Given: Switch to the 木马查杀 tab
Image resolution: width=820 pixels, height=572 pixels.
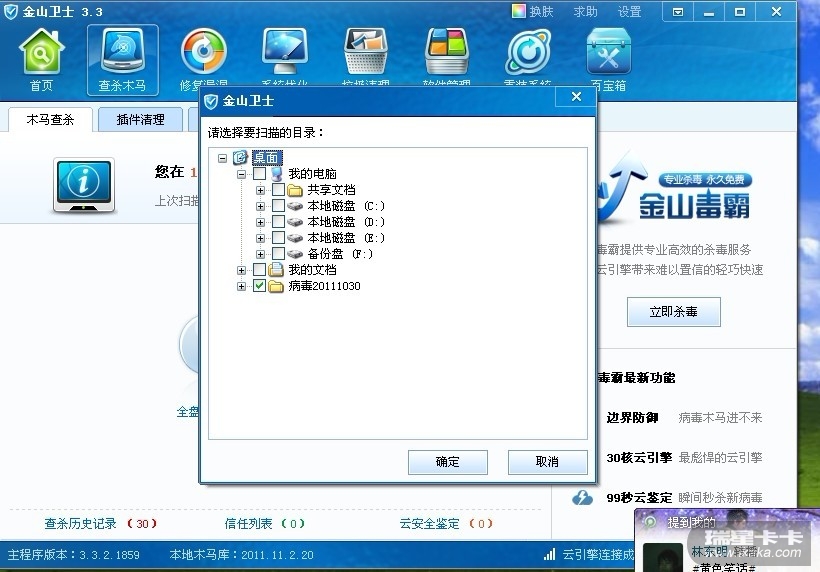Looking at the screenshot, I should 51,120.
